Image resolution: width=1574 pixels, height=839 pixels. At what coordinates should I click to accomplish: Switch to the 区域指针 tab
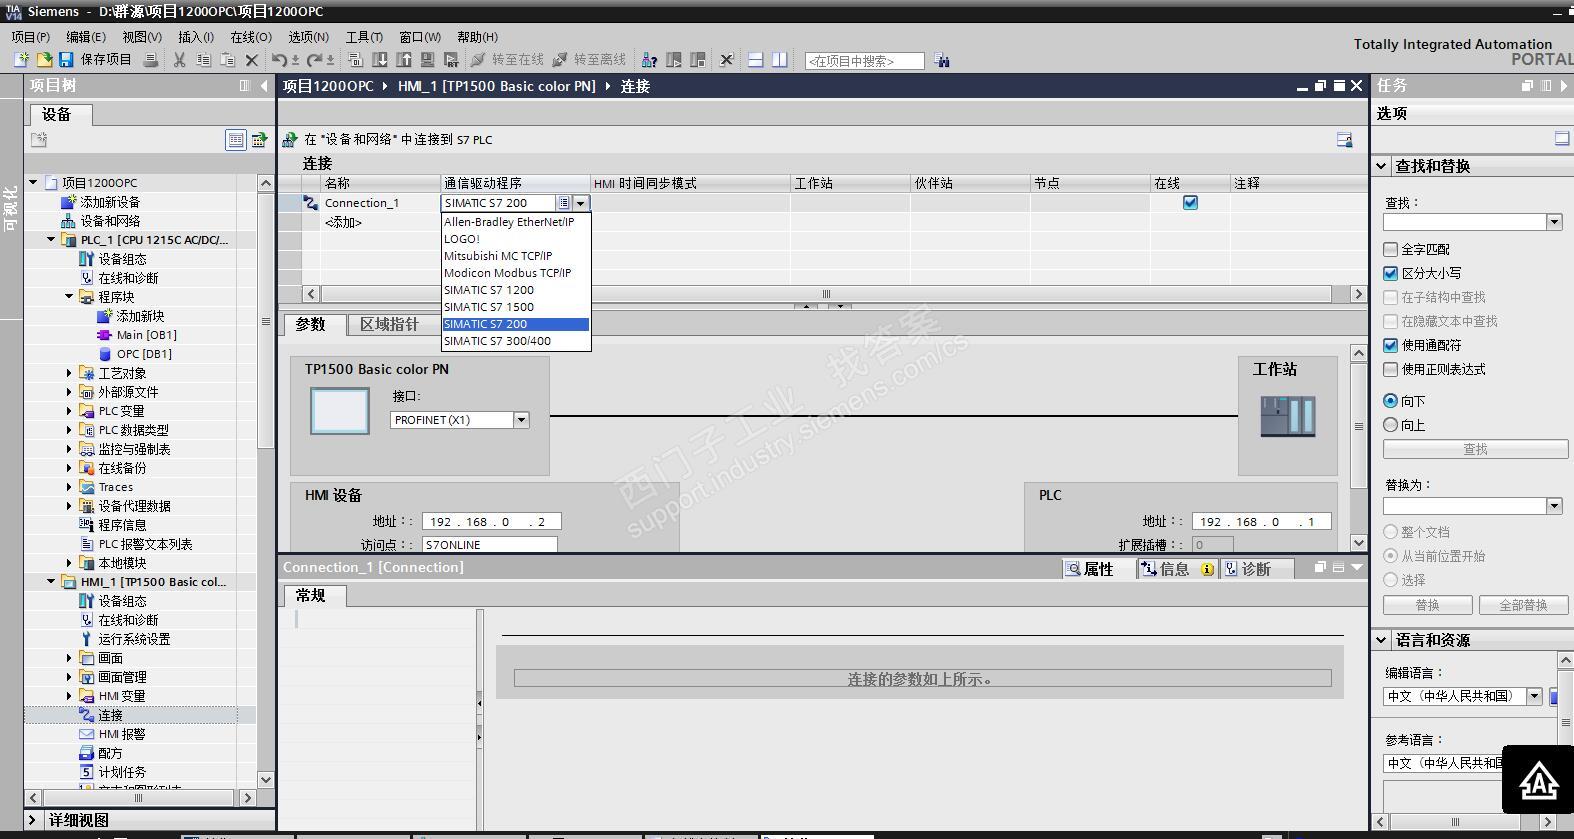[x=390, y=325]
